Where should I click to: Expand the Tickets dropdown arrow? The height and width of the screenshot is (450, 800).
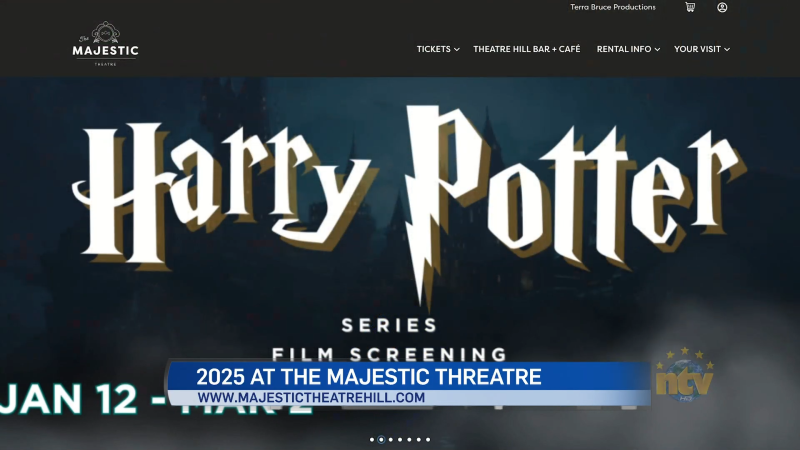point(457,49)
